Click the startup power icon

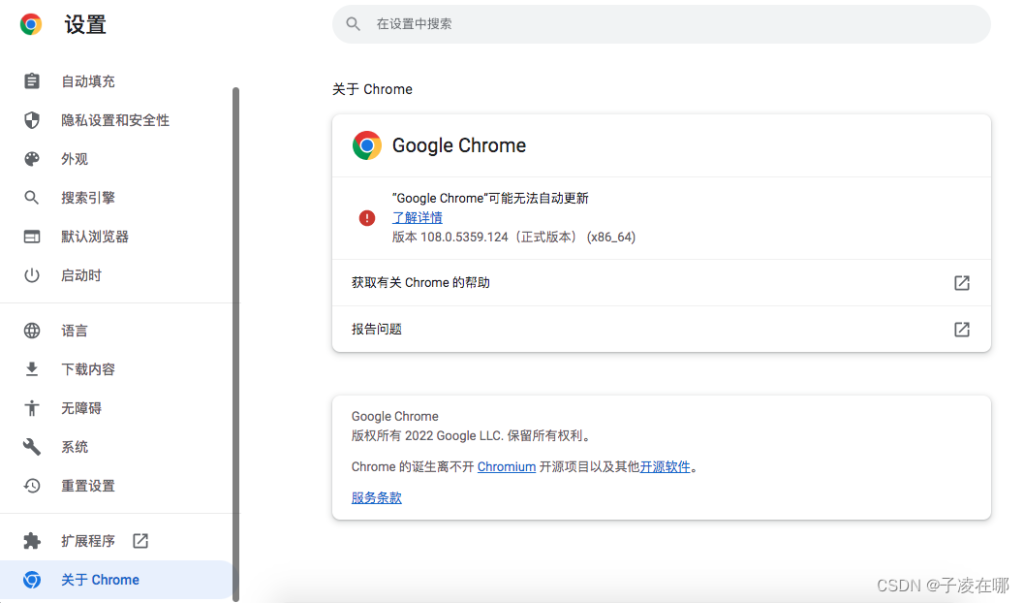tap(31, 275)
